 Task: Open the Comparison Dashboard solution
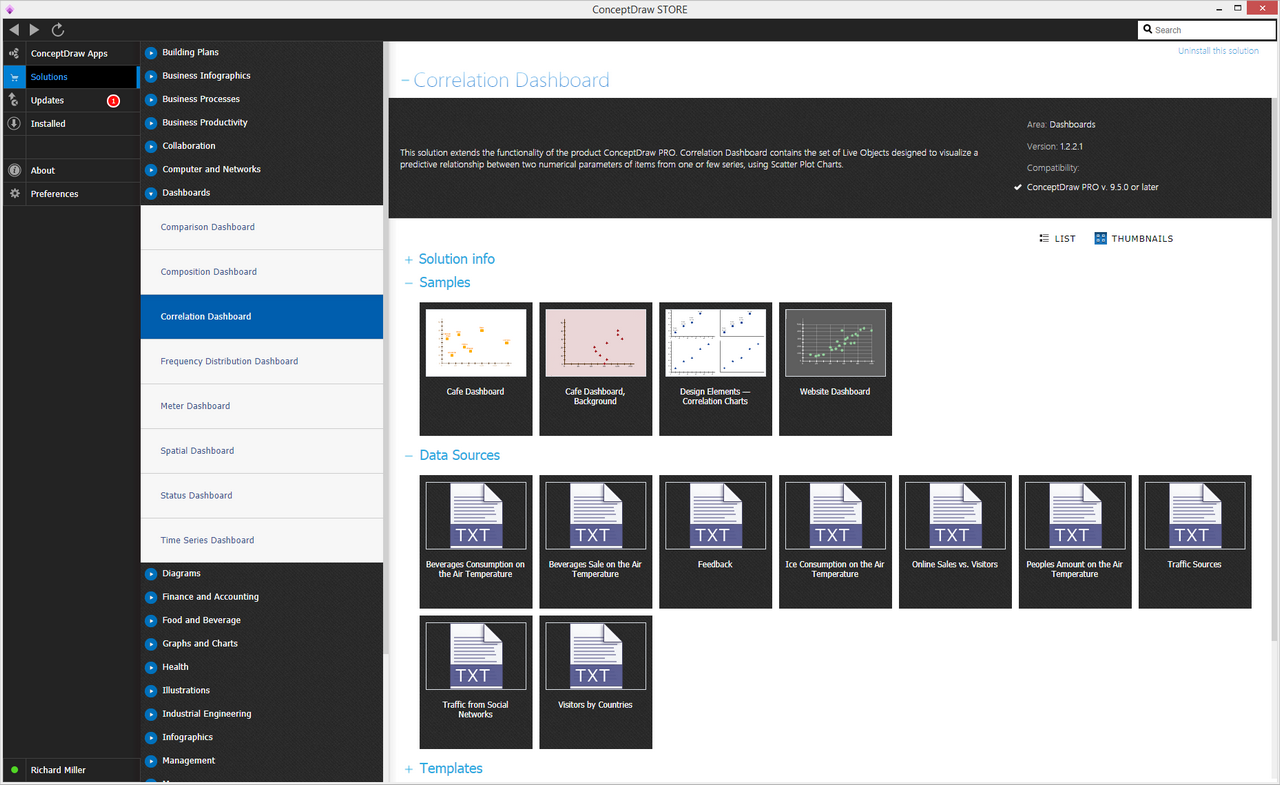(x=262, y=227)
